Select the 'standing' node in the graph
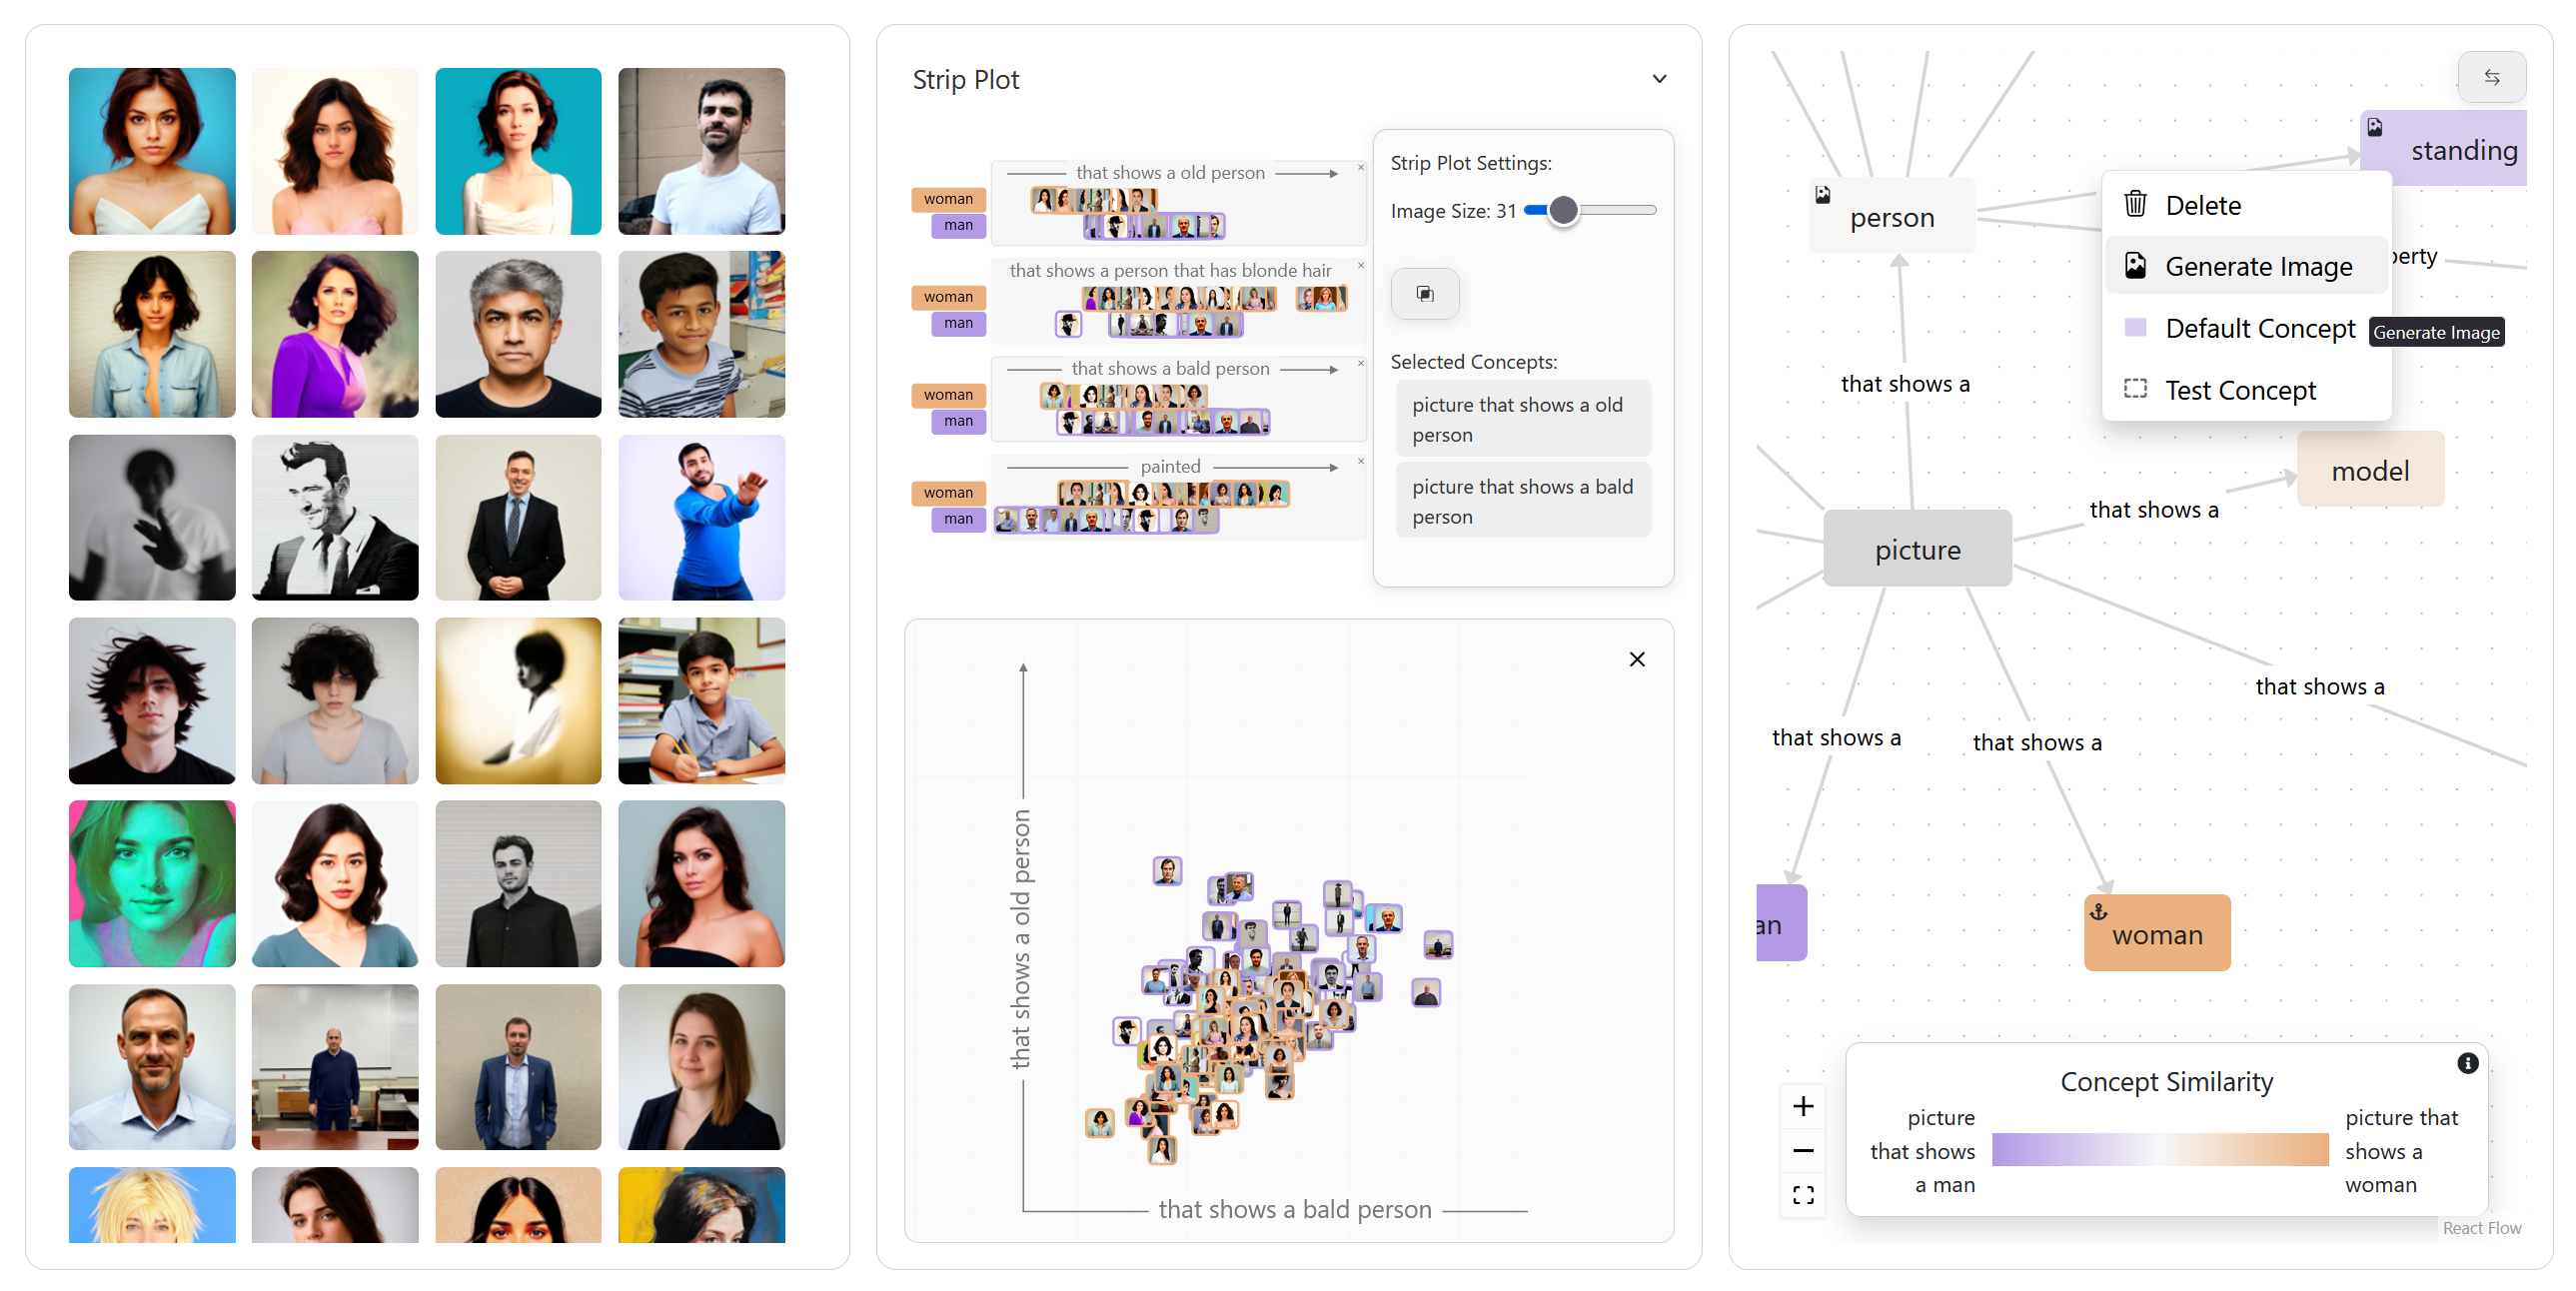Image resolution: width=2576 pixels, height=1291 pixels. (x=2444, y=149)
